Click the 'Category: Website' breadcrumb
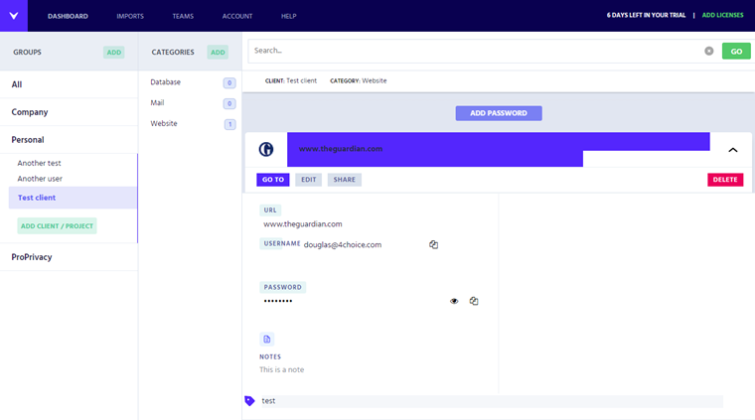The height and width of the screenshot is (420, 755). (x=358, y=81)
